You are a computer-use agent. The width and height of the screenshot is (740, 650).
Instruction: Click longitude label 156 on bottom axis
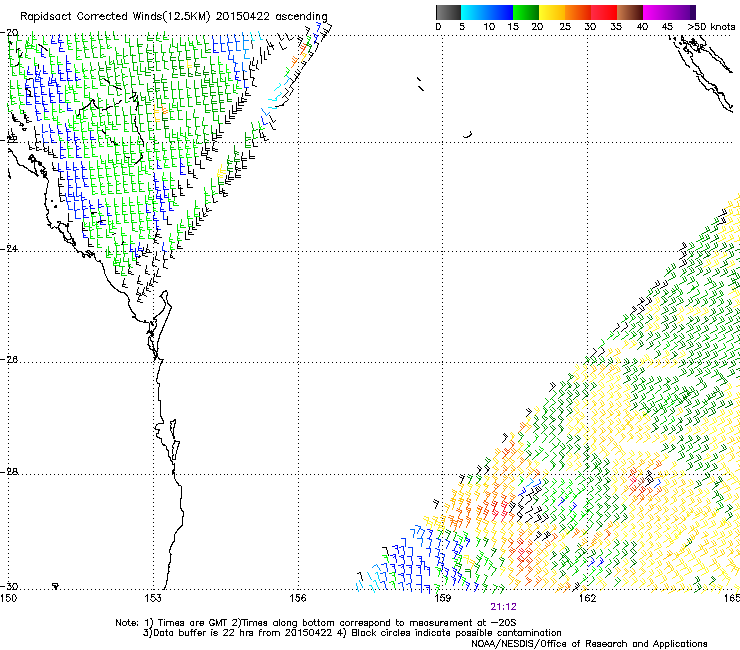click(298, 598)
